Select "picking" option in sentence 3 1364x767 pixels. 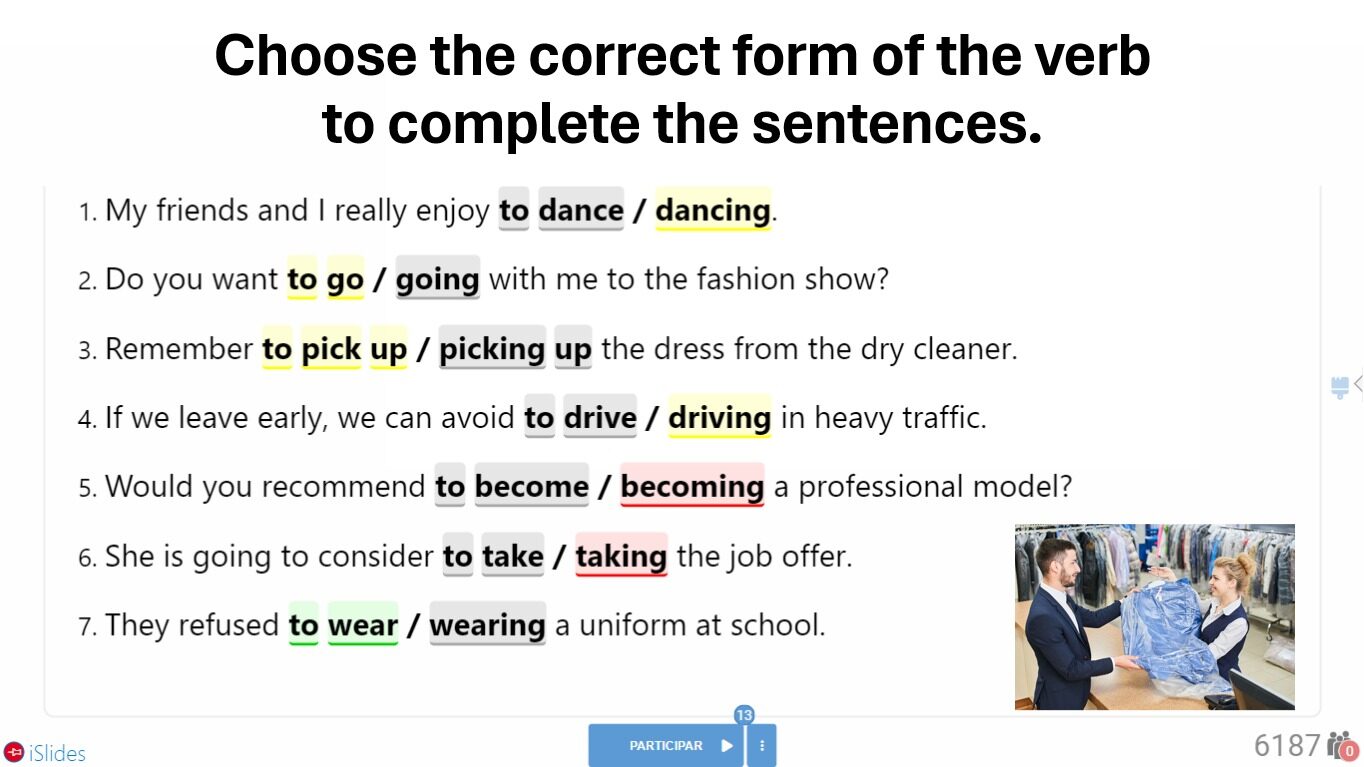coord(492,348)
